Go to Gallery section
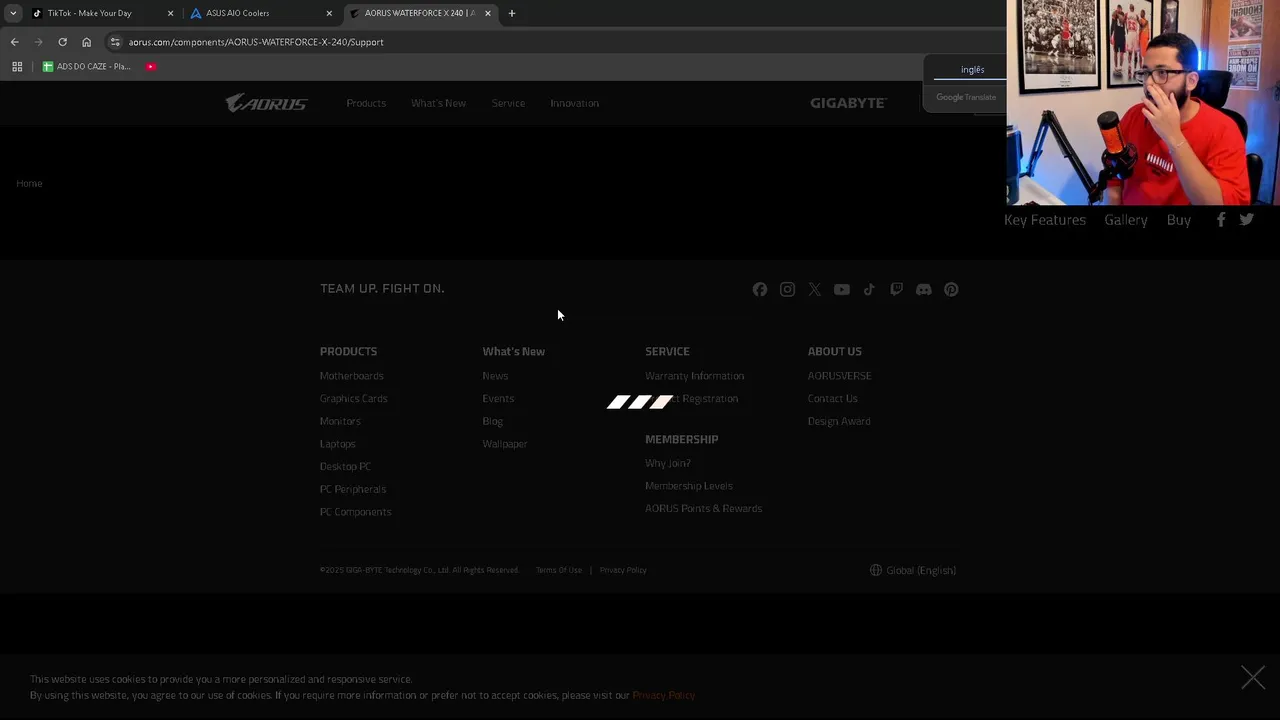The width and height of the screenshot is (1280, 720). tap(1126, 220)
